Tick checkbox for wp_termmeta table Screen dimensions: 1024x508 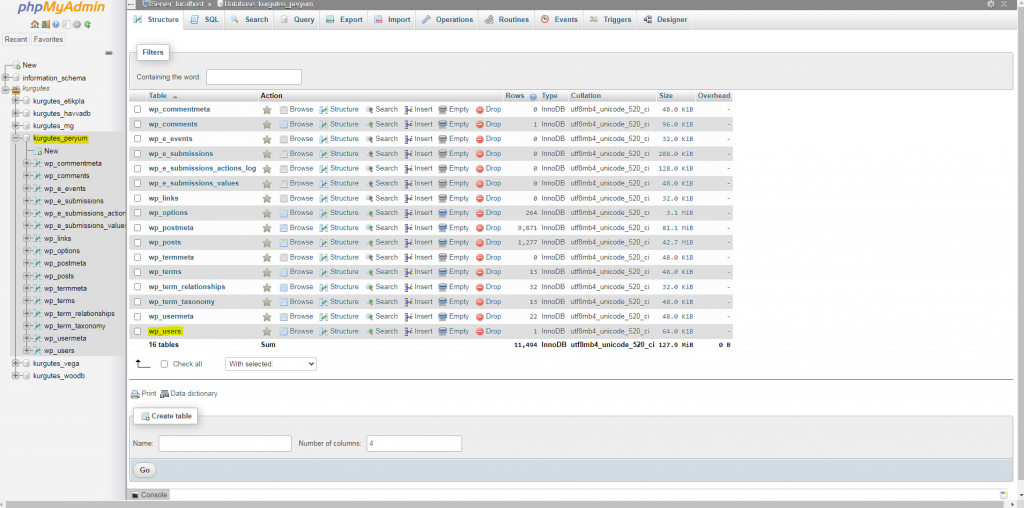pyautogui.click(x=137, y=257)
